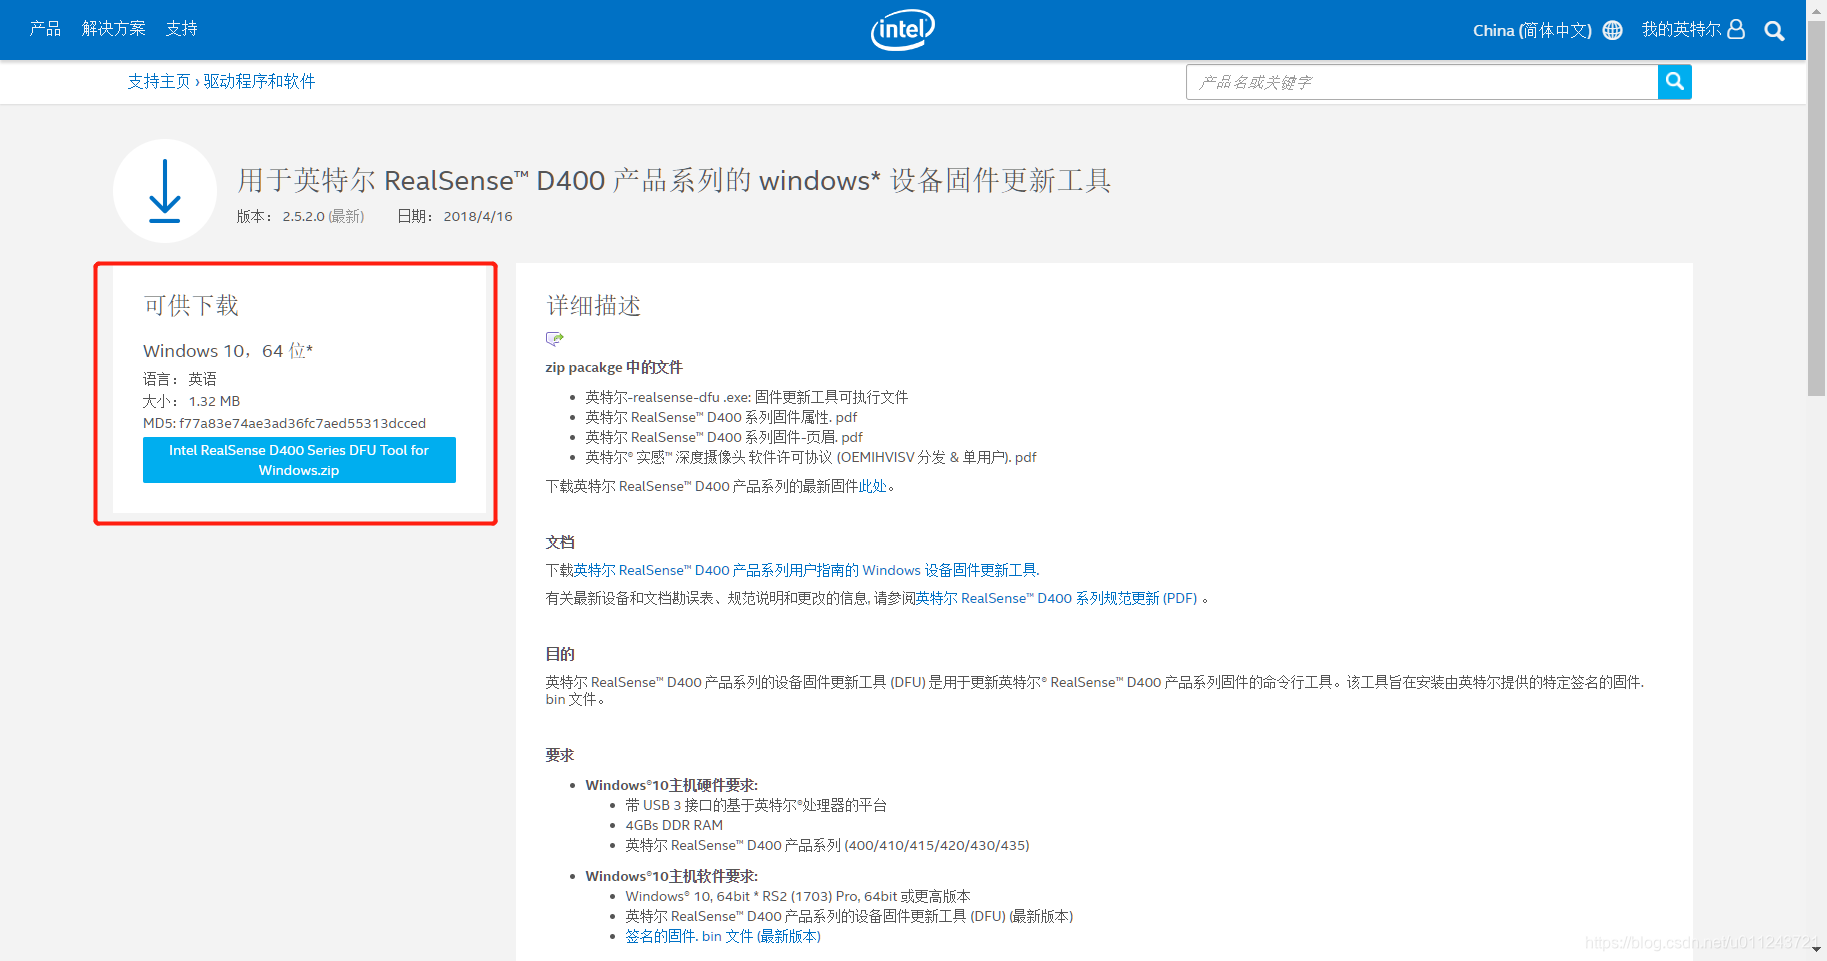This screenshot has width=1827, height=961.
Task: Open the 产品 menu
Action: click(45, 28)
